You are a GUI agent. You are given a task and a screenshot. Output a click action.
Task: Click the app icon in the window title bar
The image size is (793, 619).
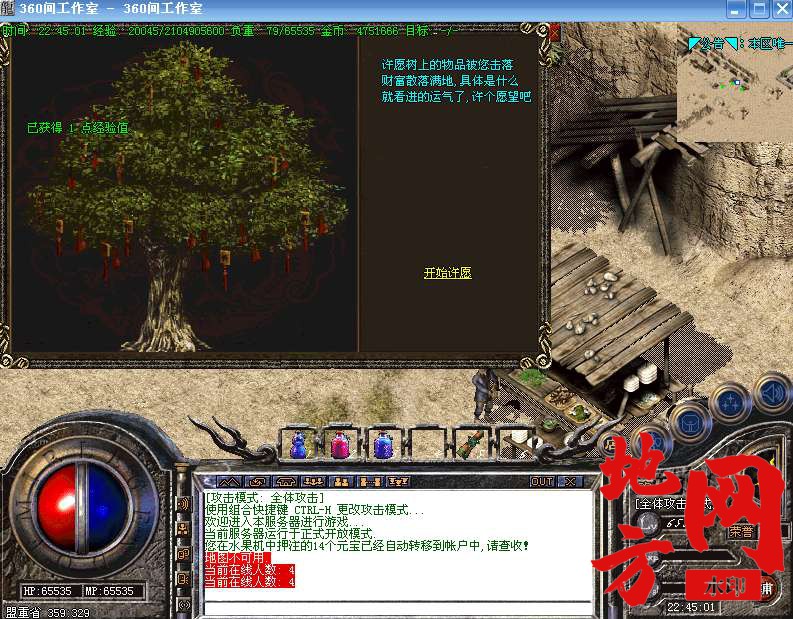coord(7,9)
